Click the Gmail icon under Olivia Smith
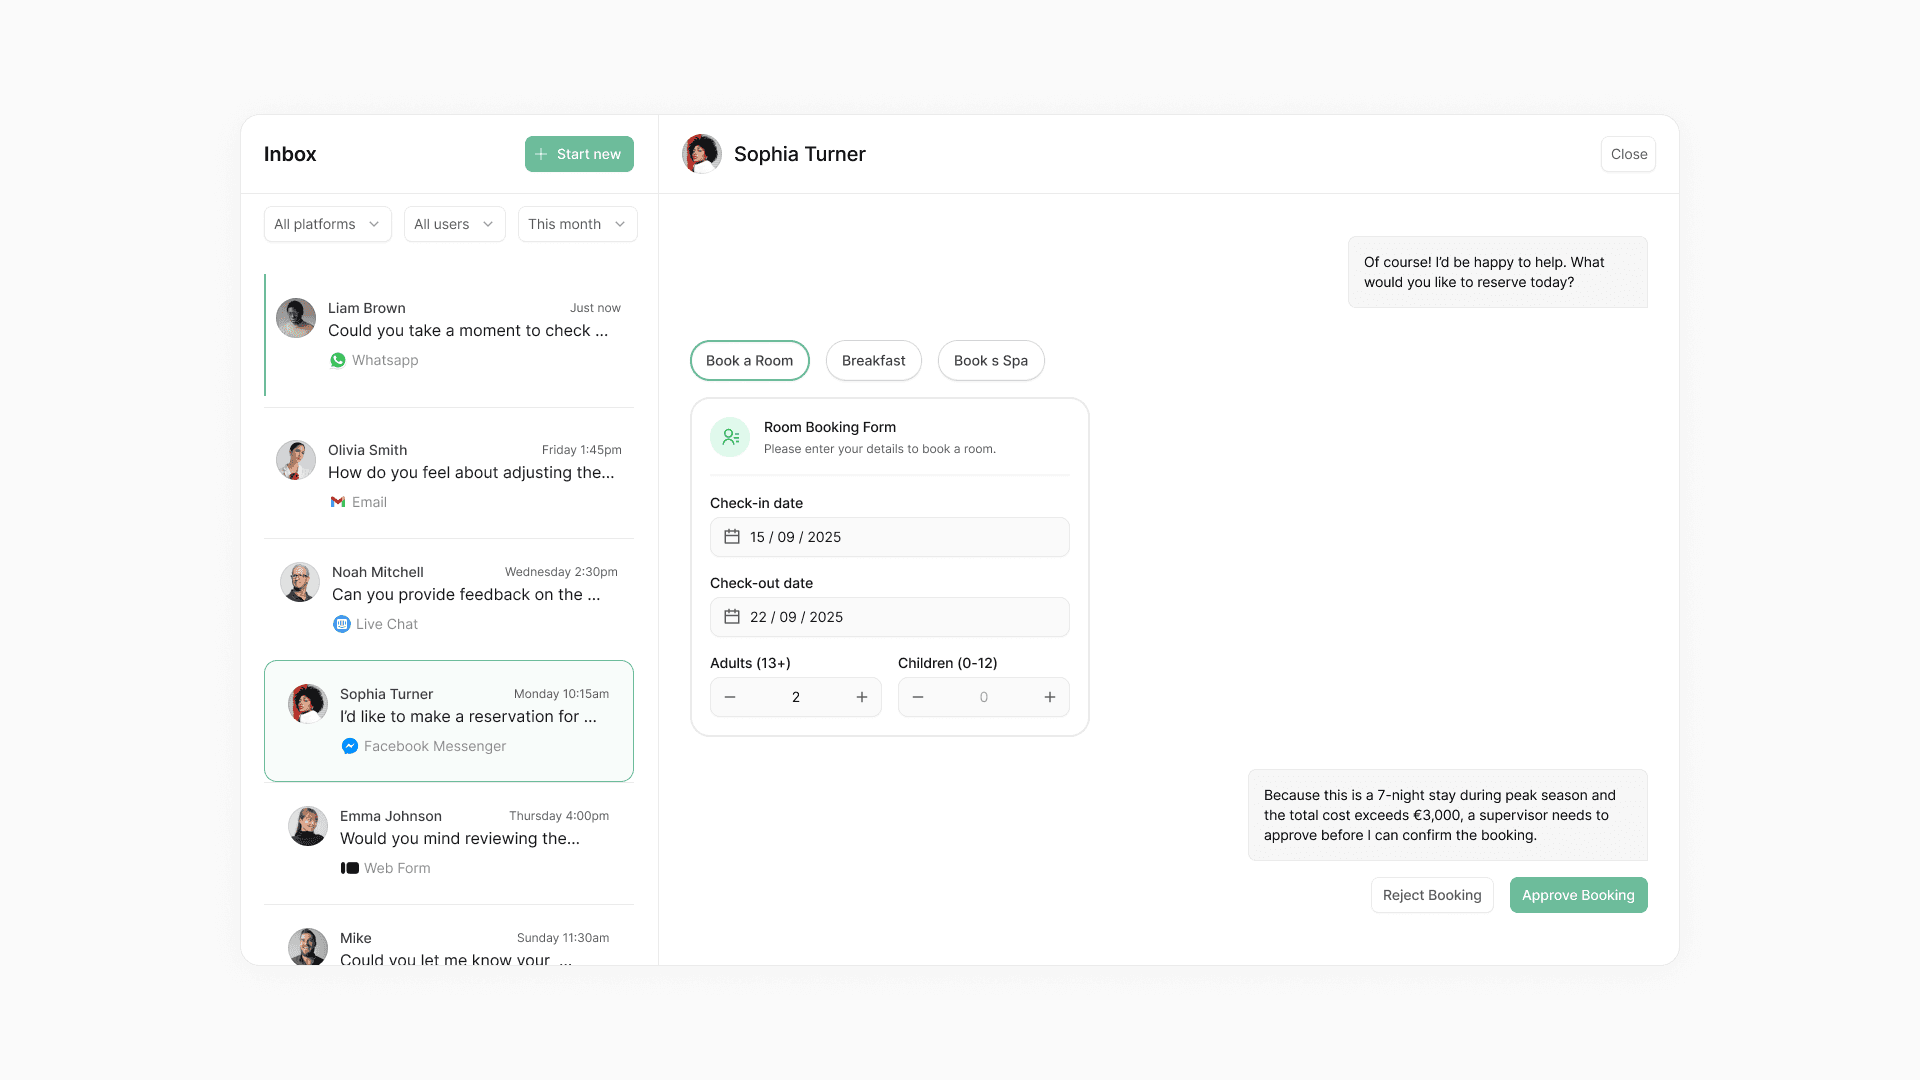1920x1080 pixels. pyautogui.click(x=338, y=502)
